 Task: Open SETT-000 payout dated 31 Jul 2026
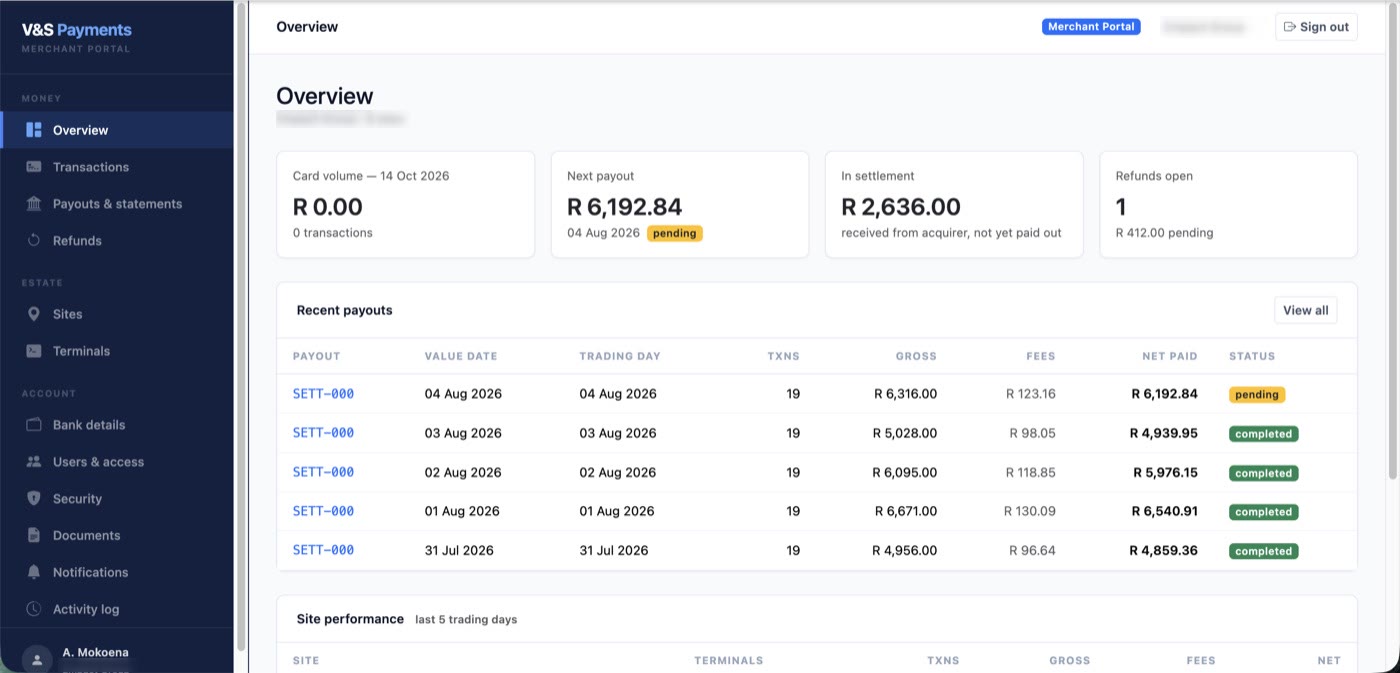pyautogui.click(x=323, y=550)
